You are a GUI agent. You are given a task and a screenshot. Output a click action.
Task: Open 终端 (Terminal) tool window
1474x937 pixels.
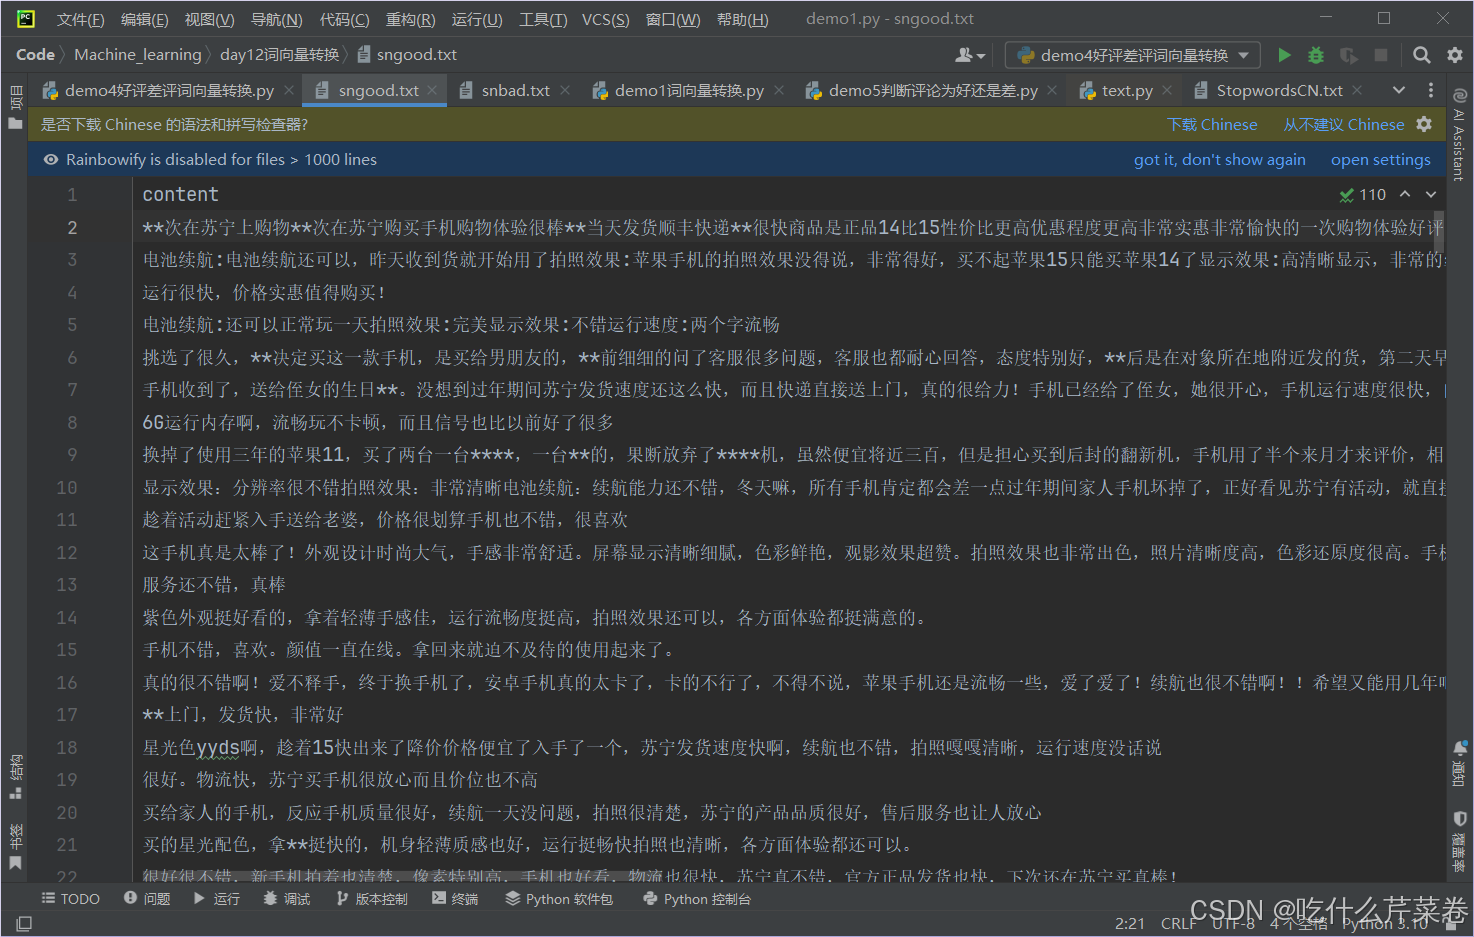click(455, 899)
